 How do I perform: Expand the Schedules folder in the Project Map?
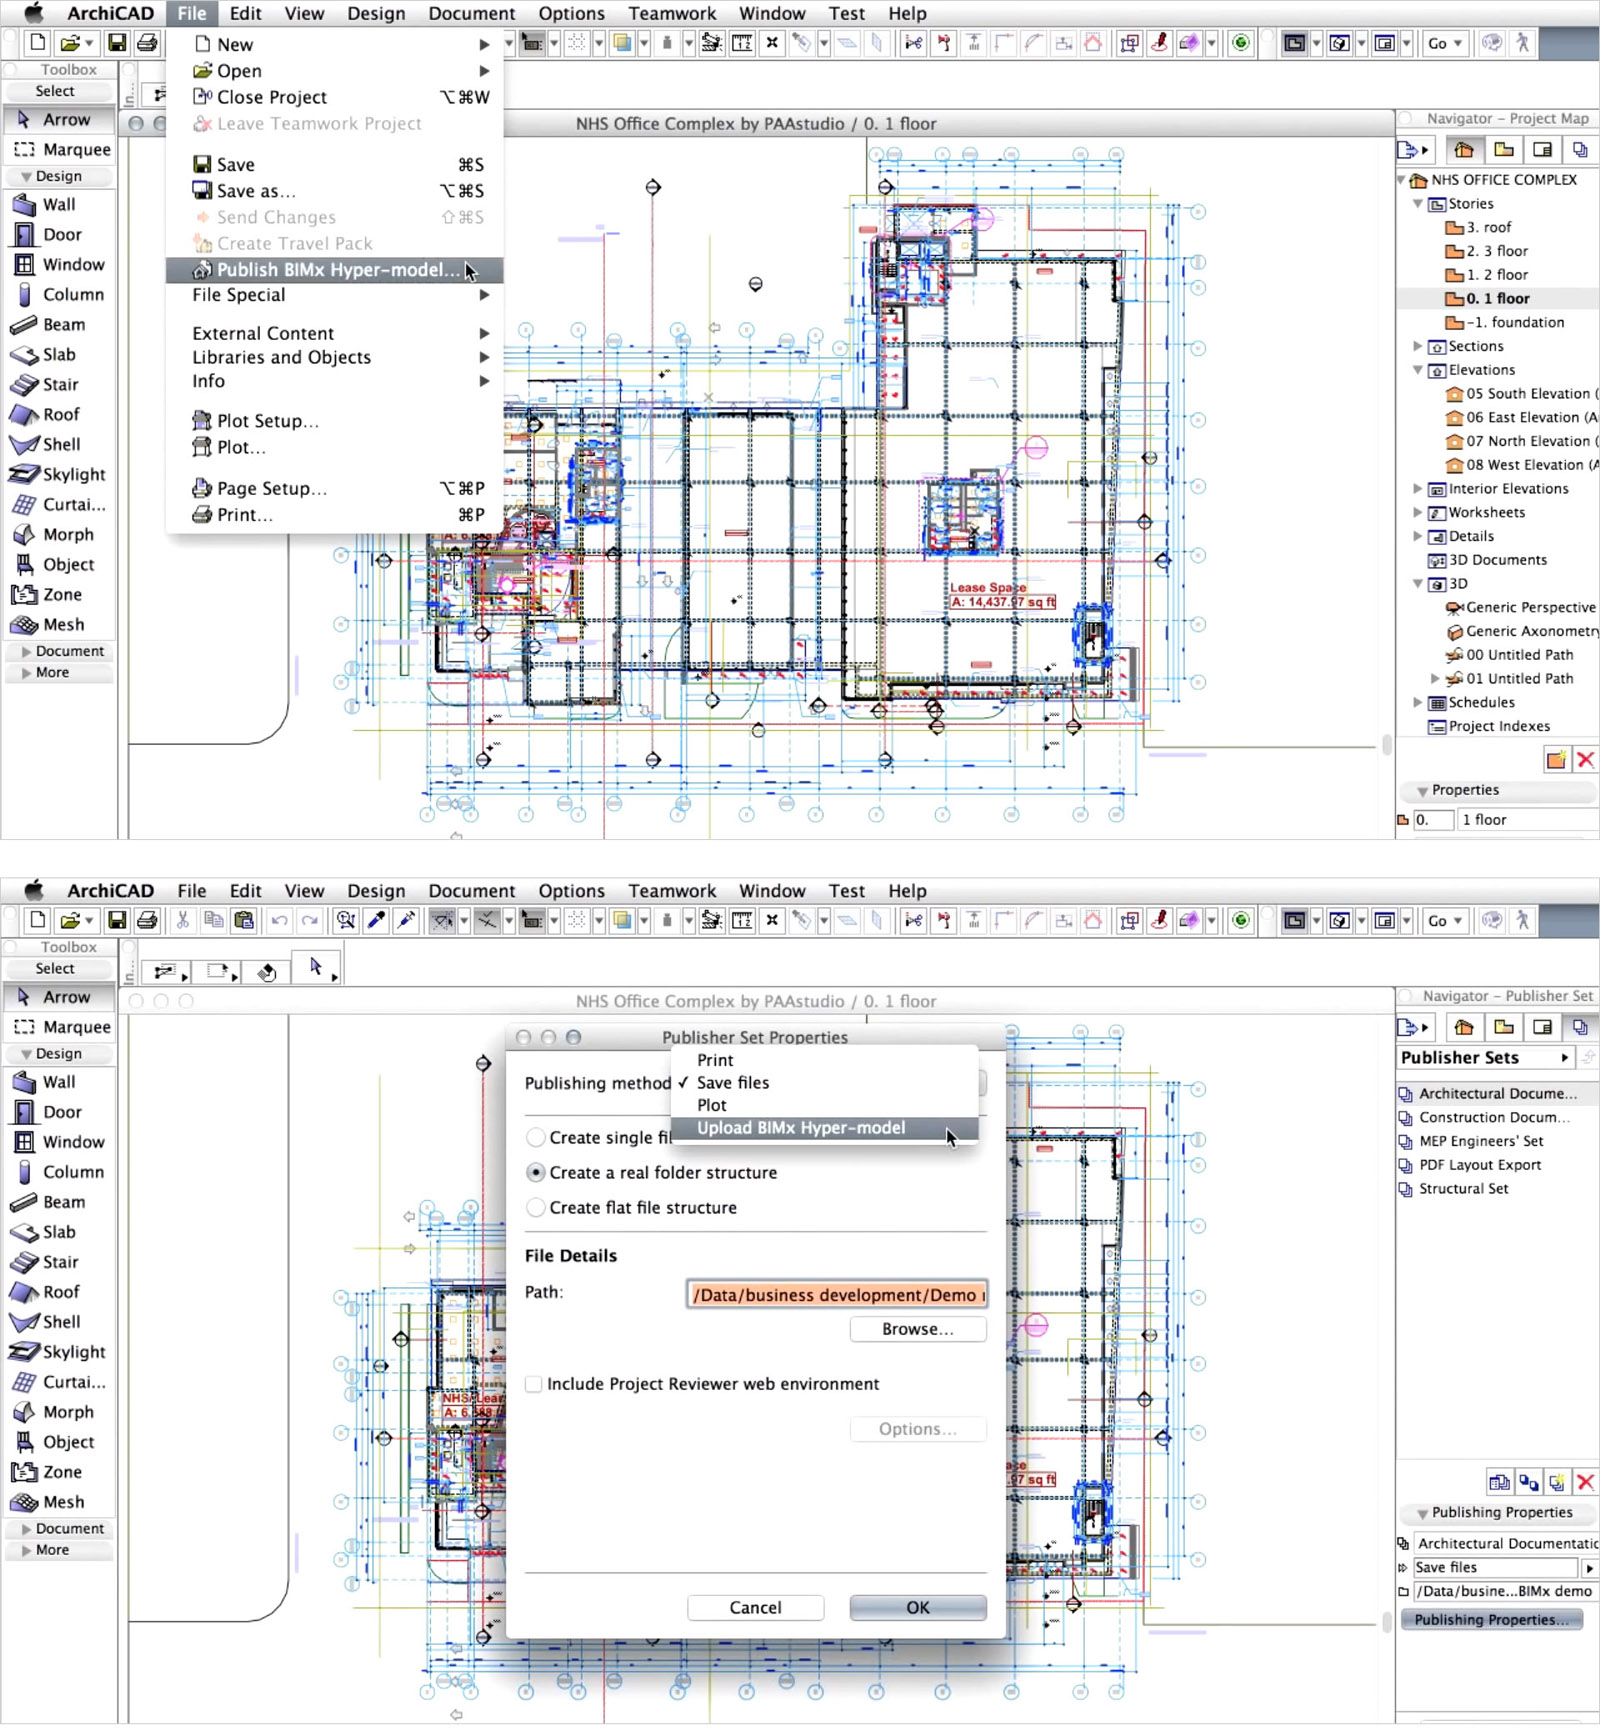click(1417, 702)
